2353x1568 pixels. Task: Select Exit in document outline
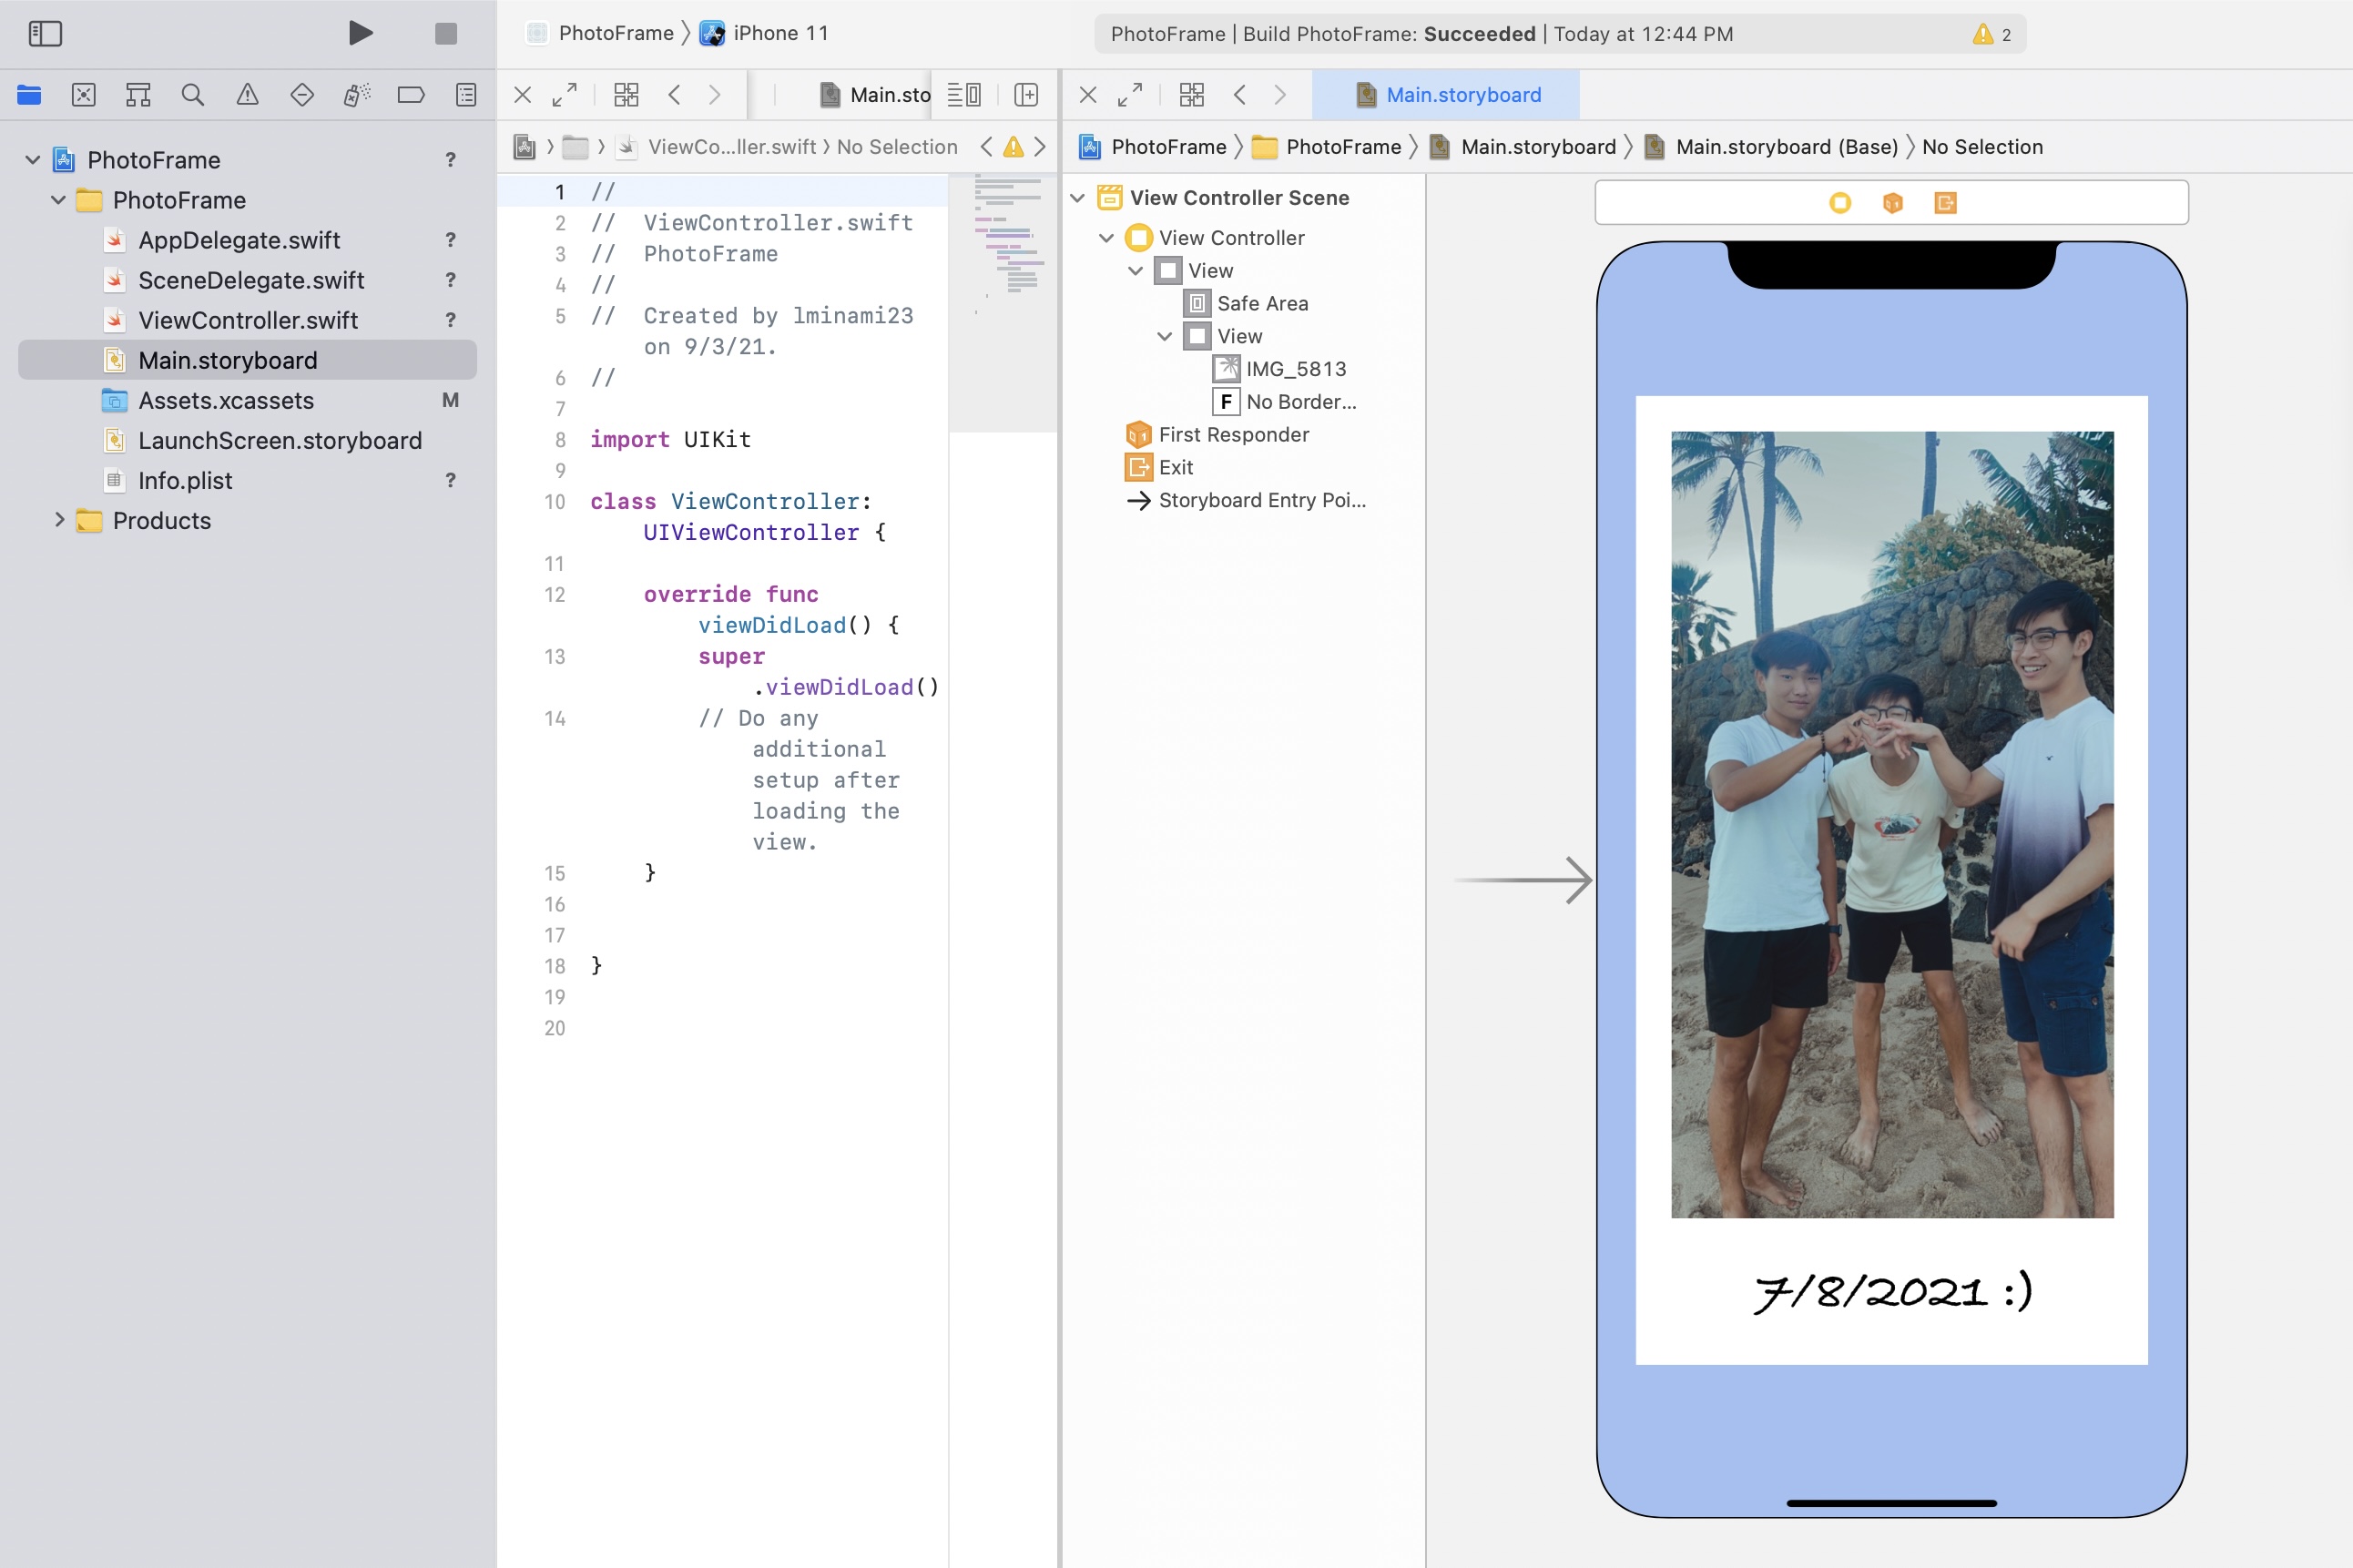[x=1160, y=467]
